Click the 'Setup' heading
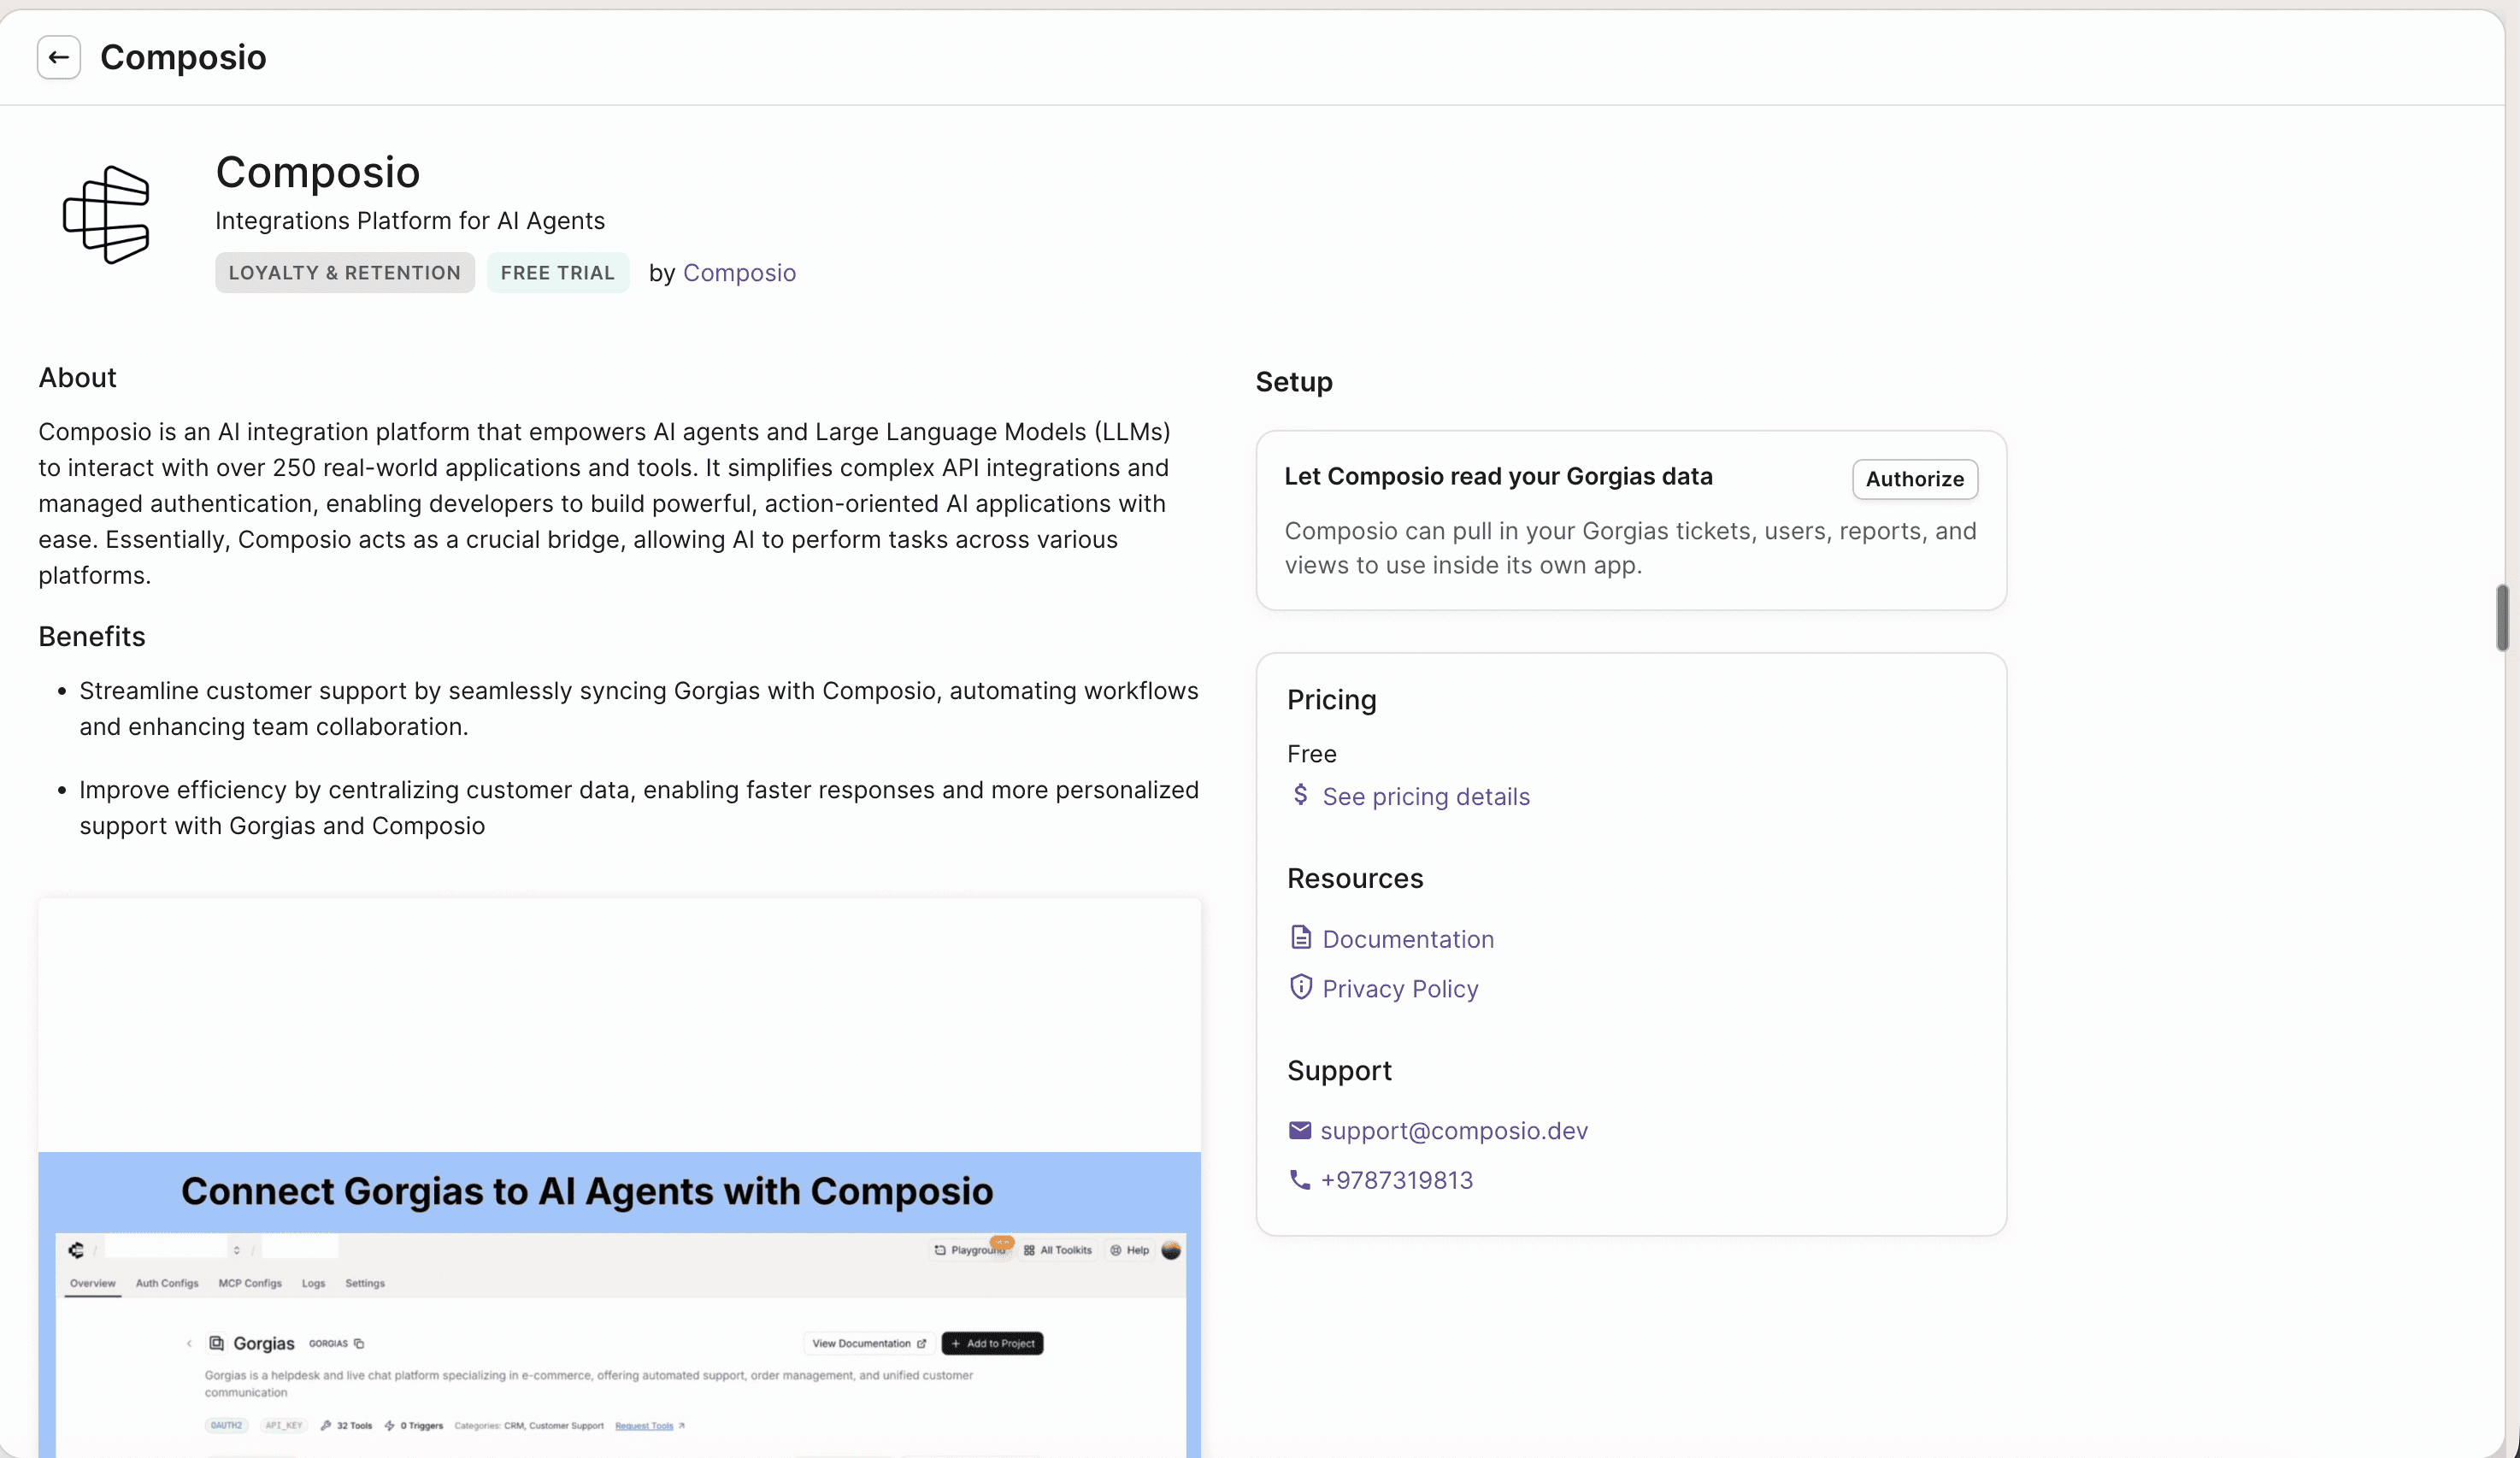2520x1458 pixels. click(x=1294, y=382)
